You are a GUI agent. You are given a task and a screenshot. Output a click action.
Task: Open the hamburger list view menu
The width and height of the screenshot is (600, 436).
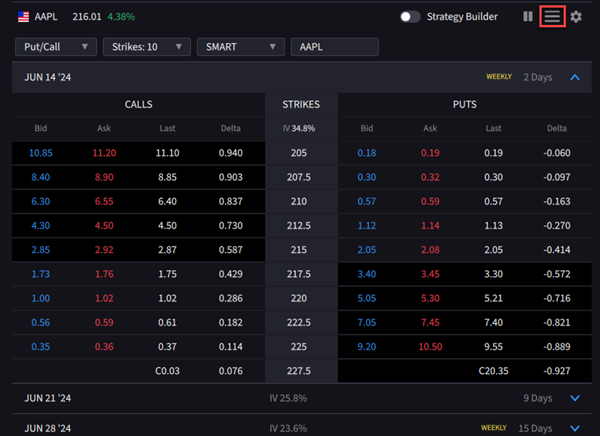click(x=552, y=16)
